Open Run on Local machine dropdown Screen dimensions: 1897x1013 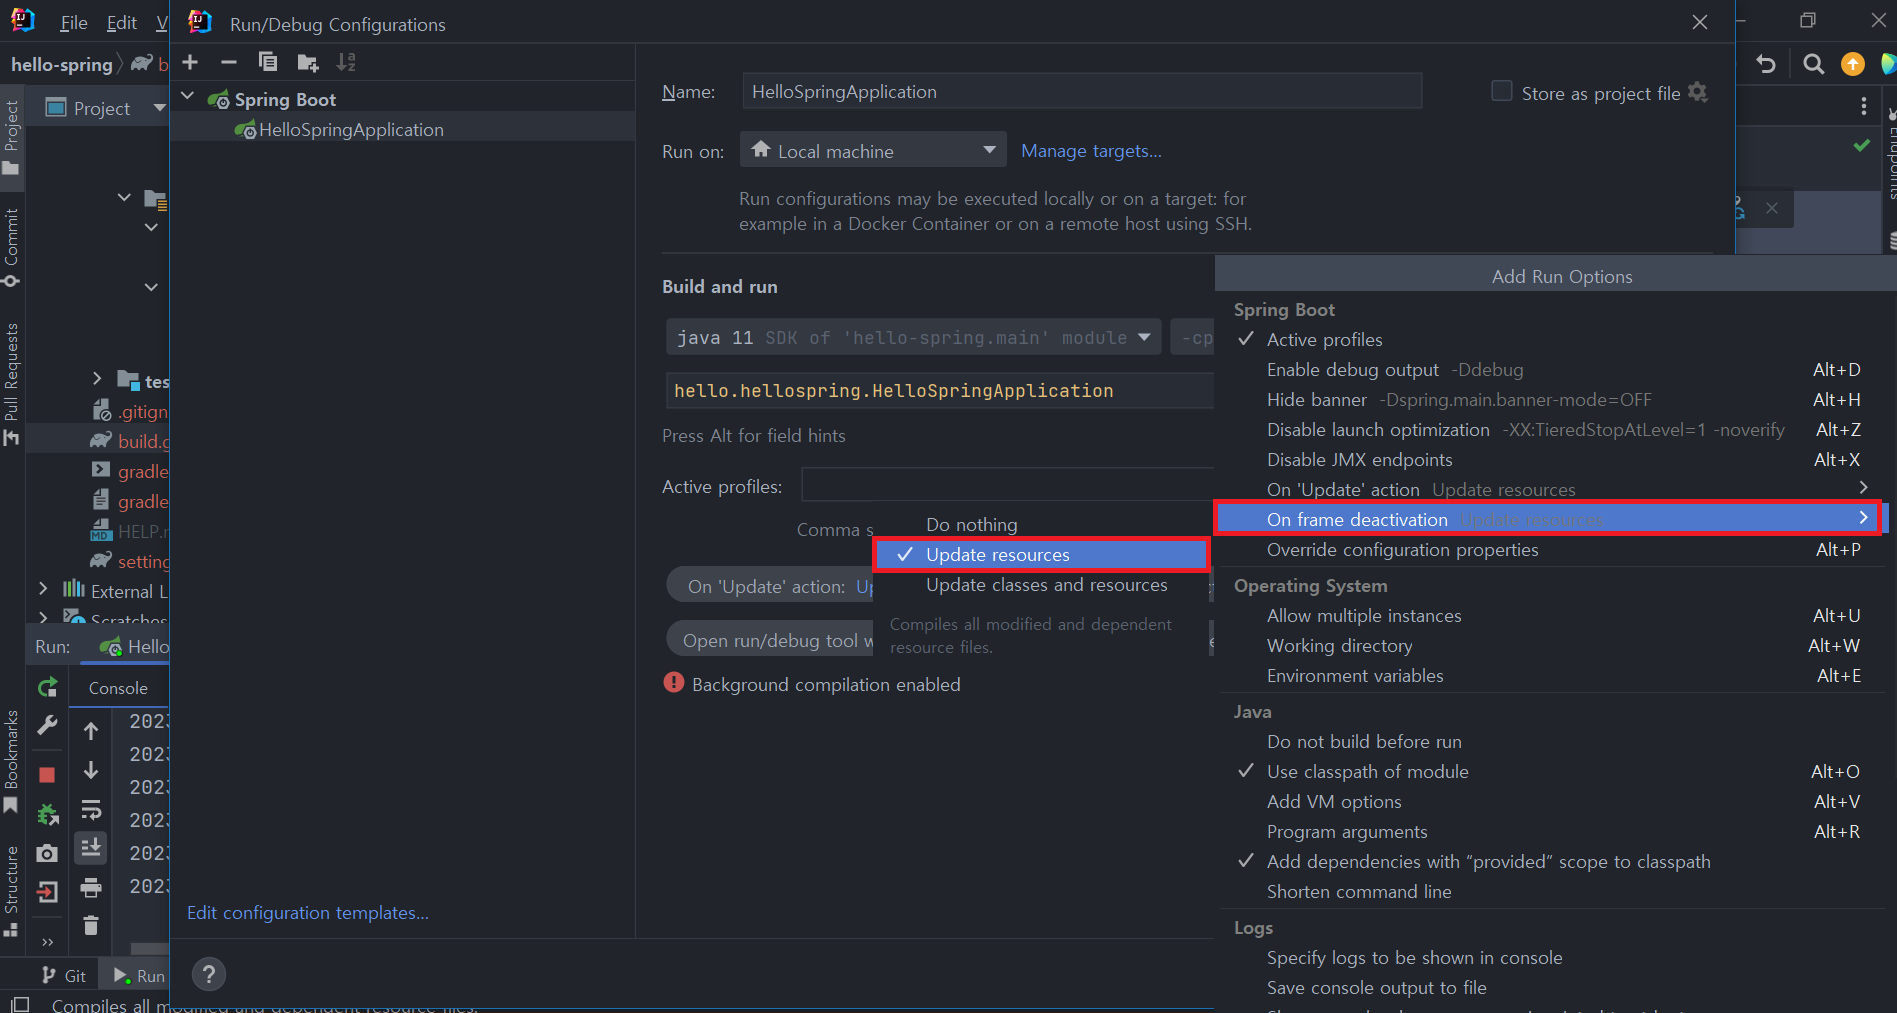[x=873, y=150]
